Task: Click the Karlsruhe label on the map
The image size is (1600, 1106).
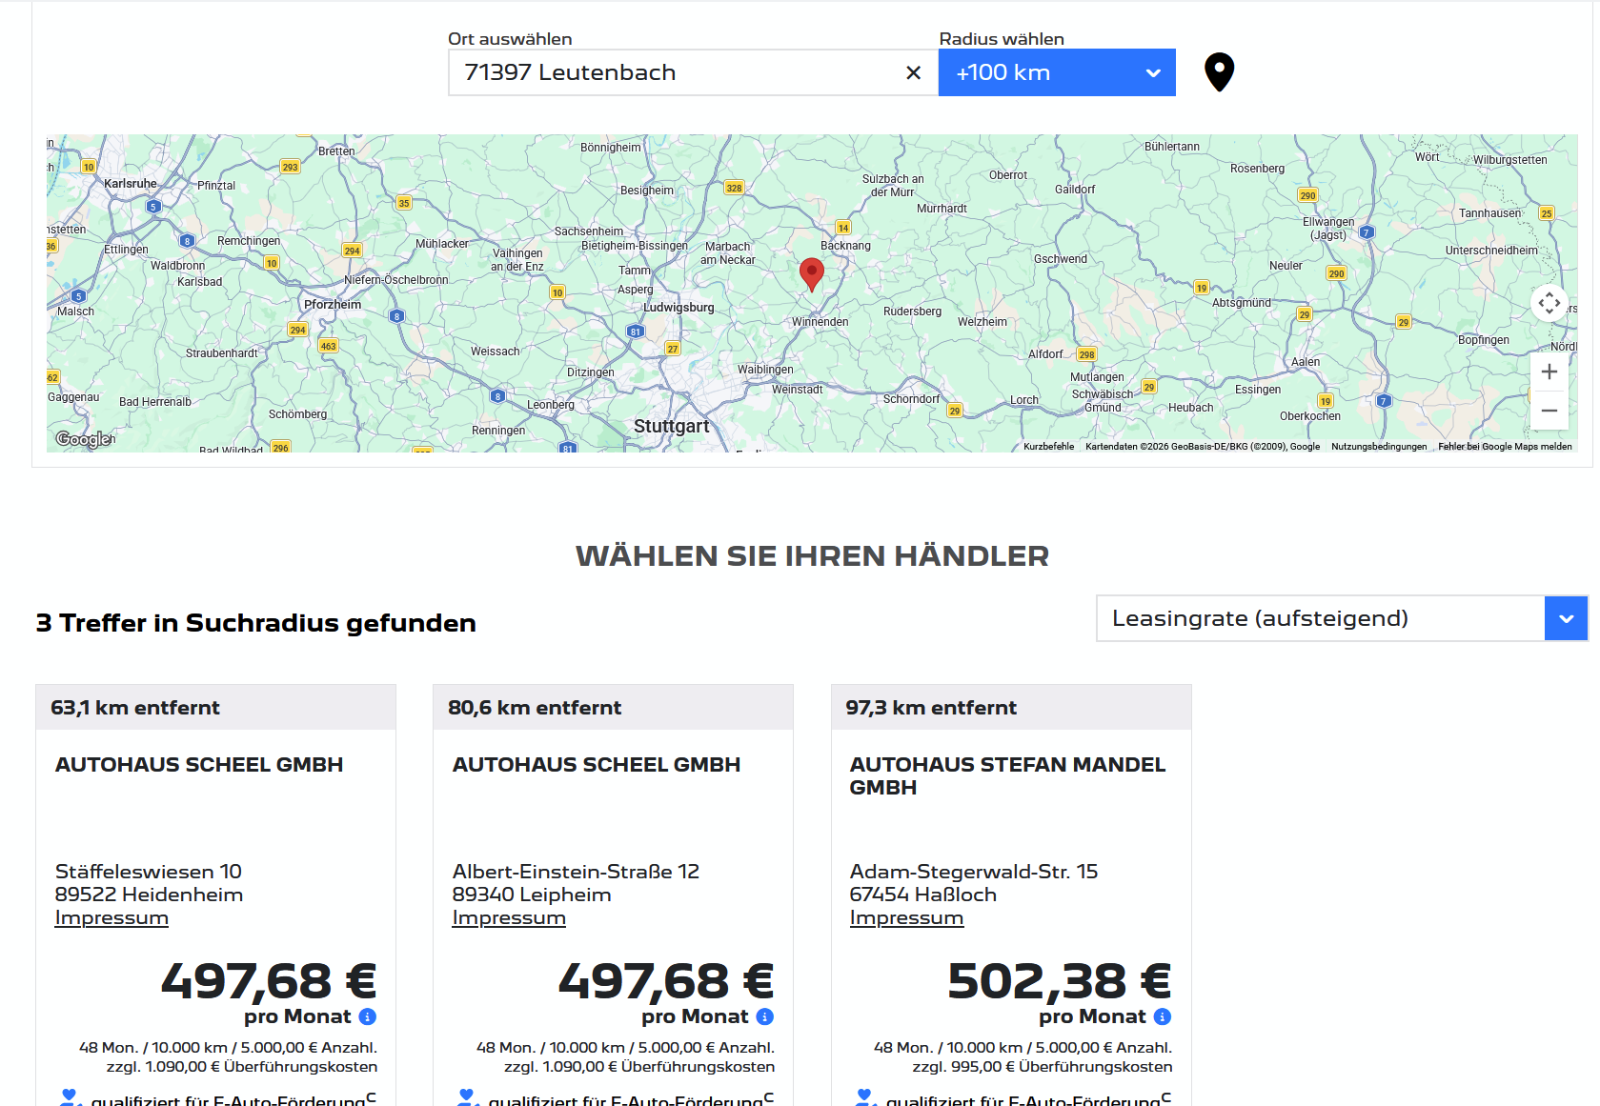Action: click(x=131, y=184)
